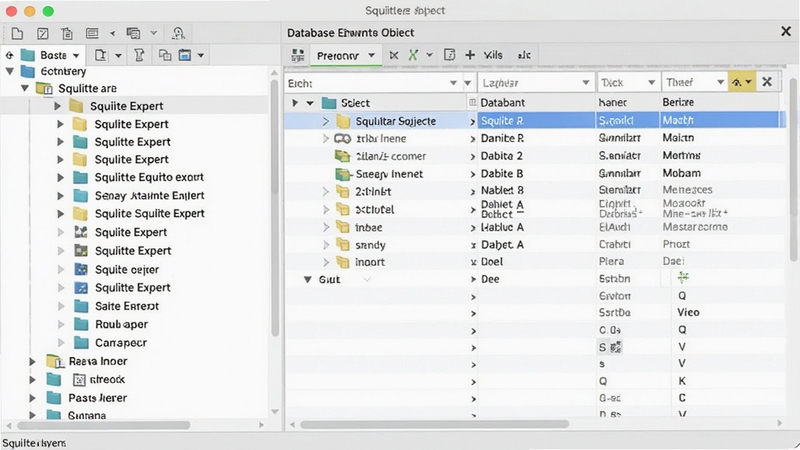Screen dimensions: 800x450
Task: Open the Lachear filter dropdown
Action: click(x=586, y=82)
